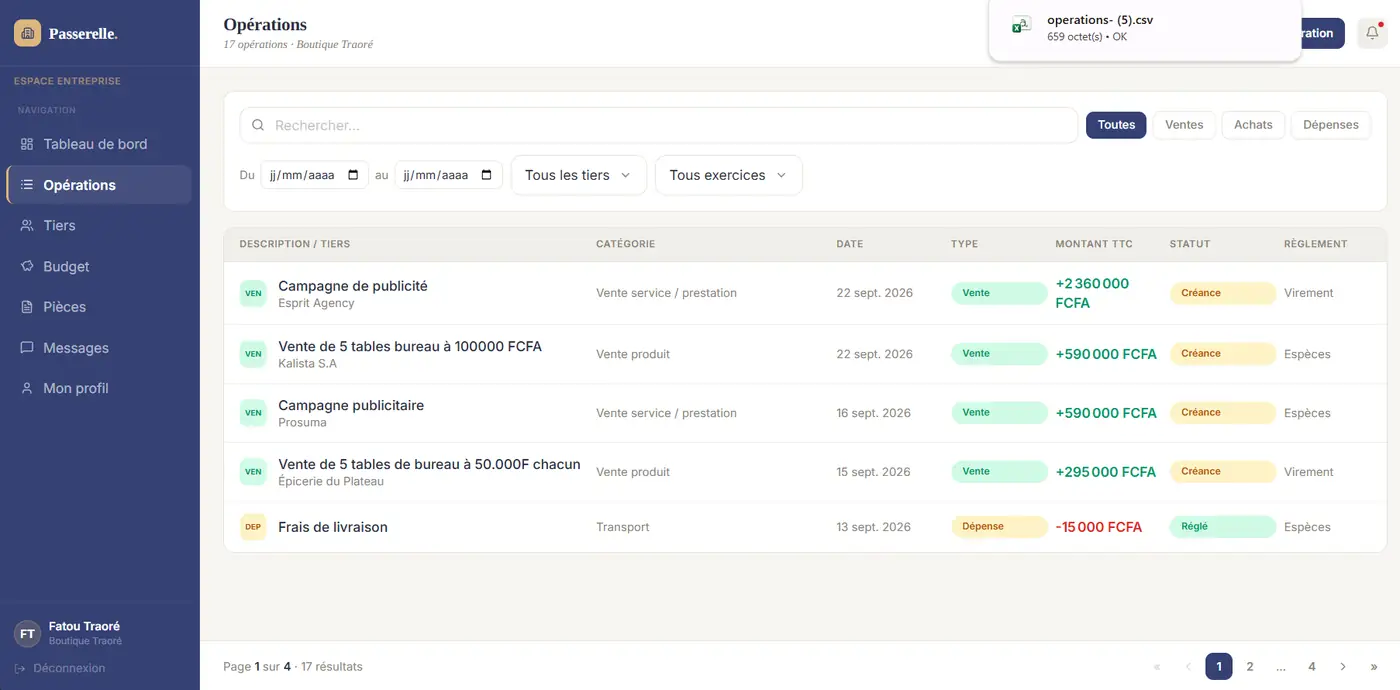
Task: Go to pagination page 1
Action: click(x=1218, y=666)
